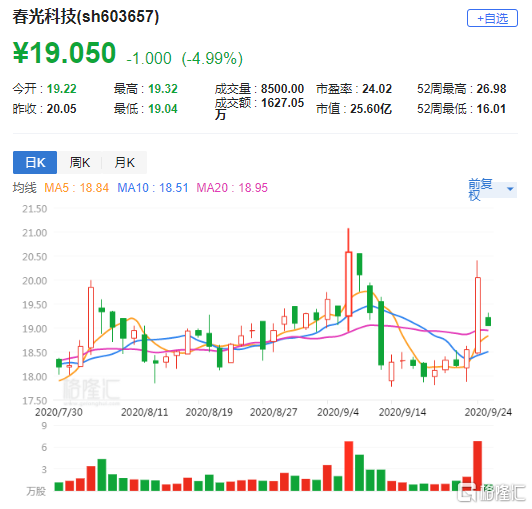Image resolution: width=532 pixels, height=509 pixels.
Task: Click the MA10 : 18.51 indicator label
Action: (x=153, y=188)
